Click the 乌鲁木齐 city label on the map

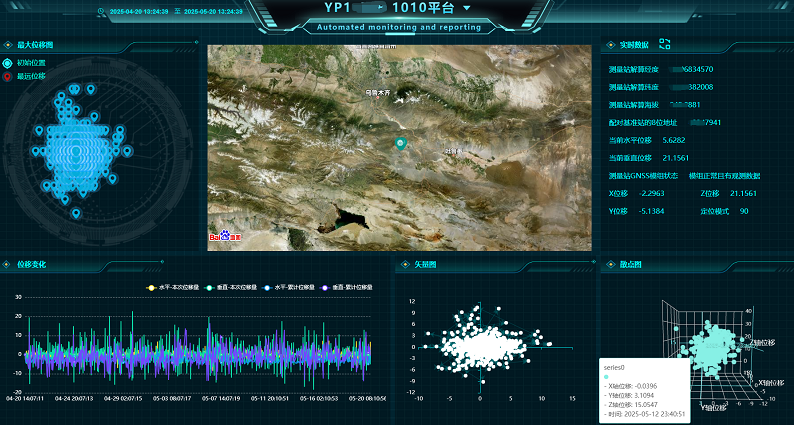click(x=379, y=93)
